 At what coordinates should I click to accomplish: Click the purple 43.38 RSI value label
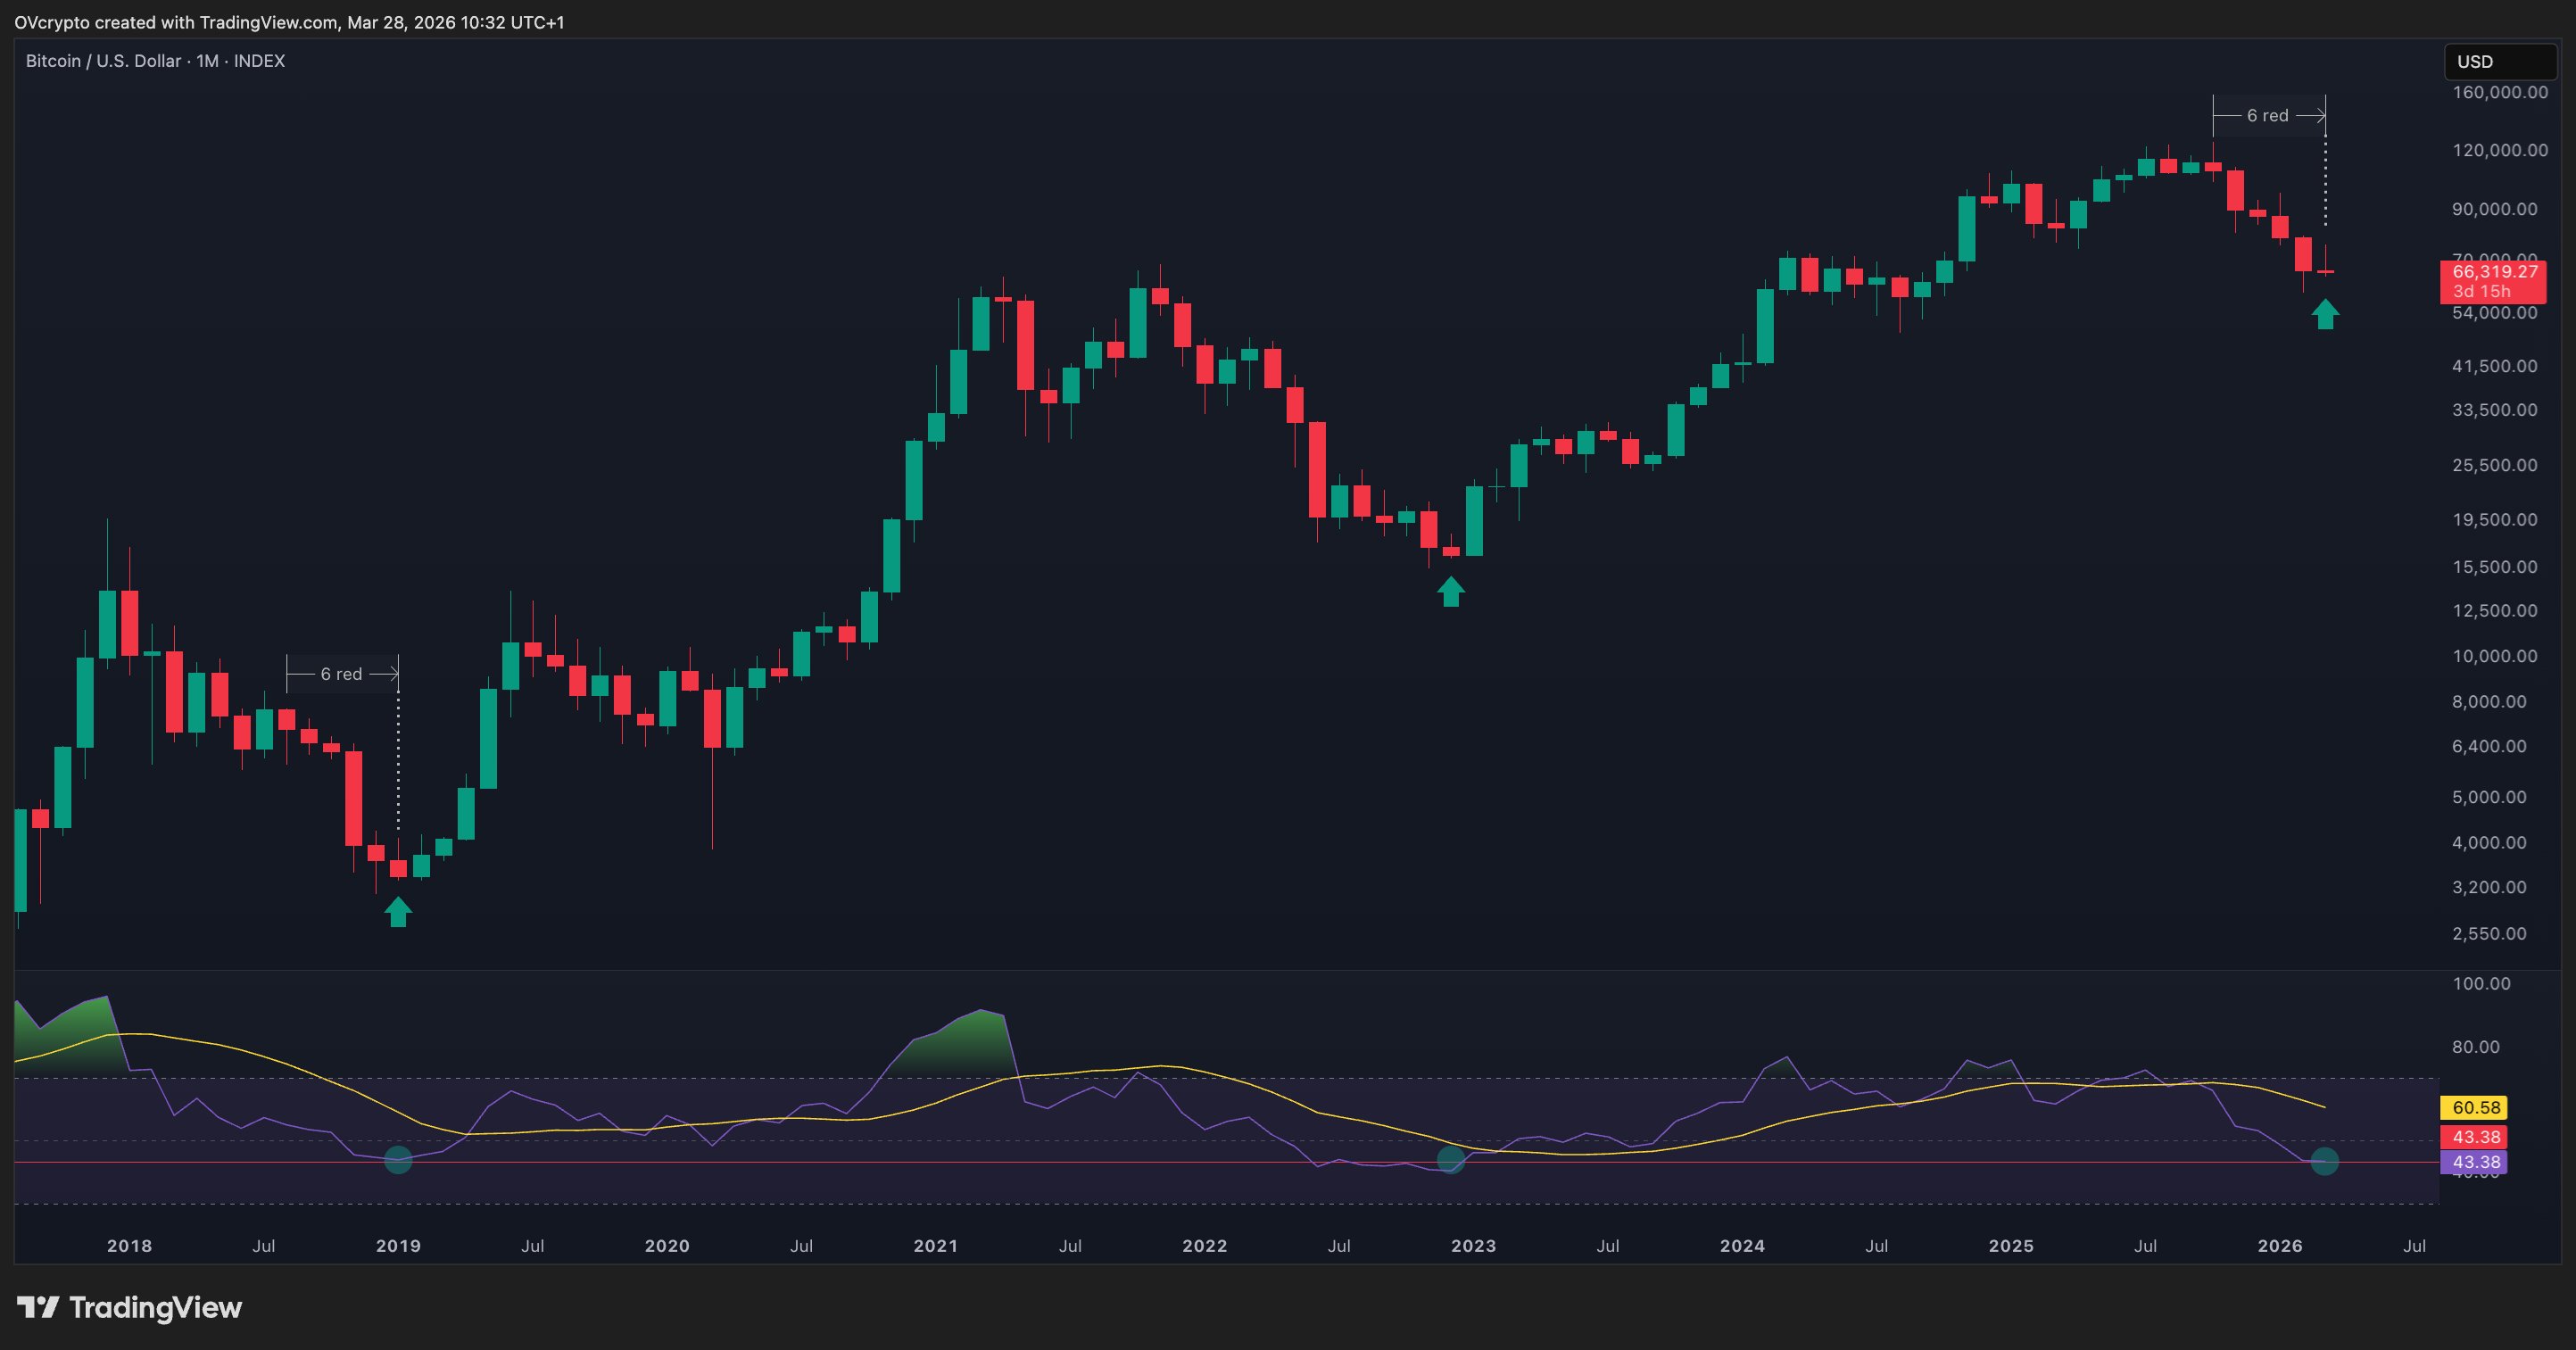coord(2476,1162)
